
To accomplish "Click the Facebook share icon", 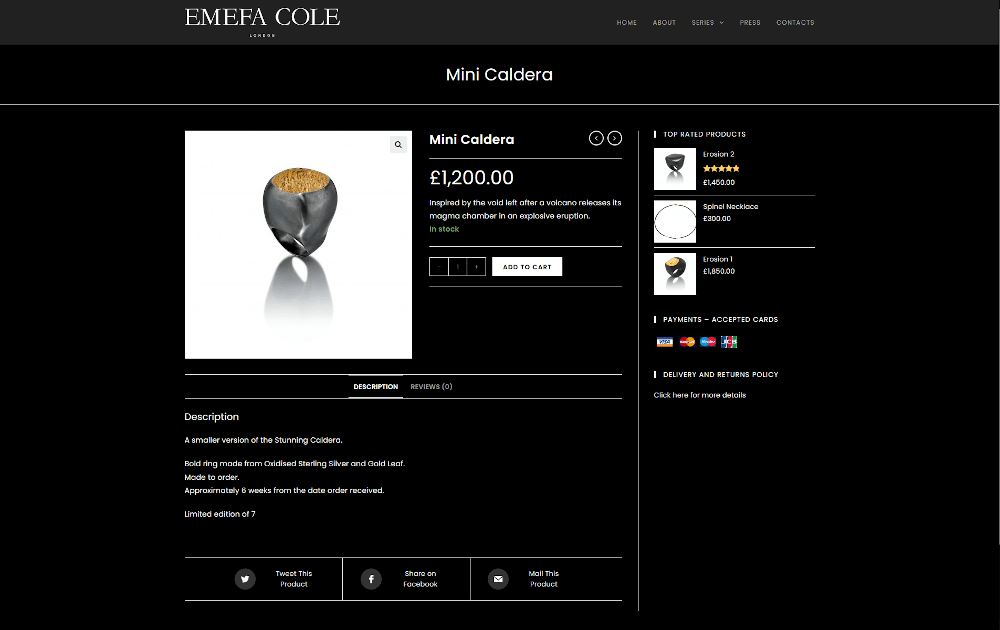I will tap(371, 579).
